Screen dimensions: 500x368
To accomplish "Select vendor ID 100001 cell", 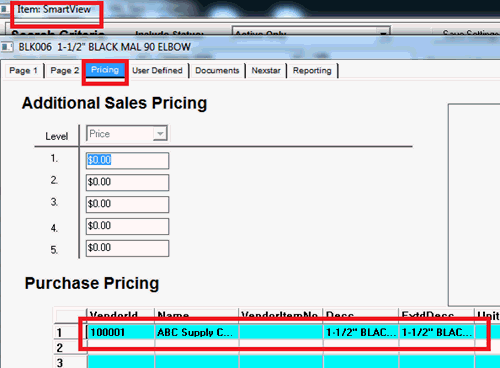I will click(121, 332).
